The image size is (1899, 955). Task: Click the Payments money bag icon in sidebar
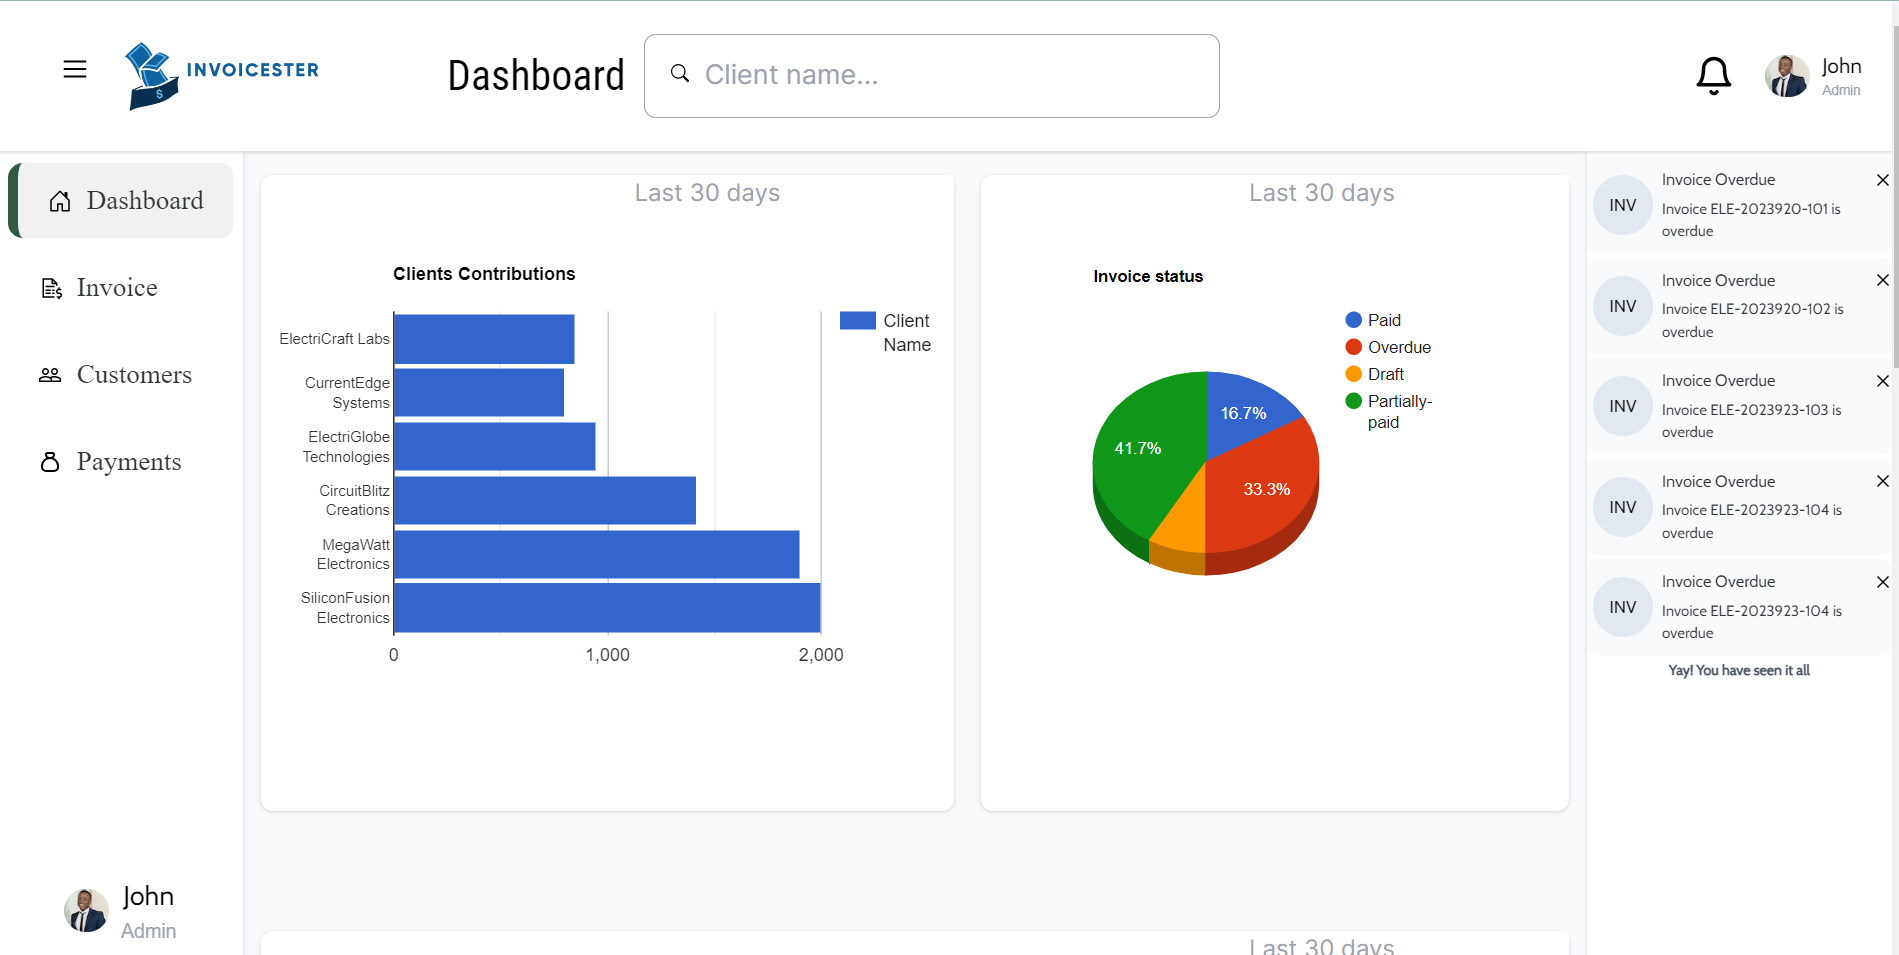(50, 462)
